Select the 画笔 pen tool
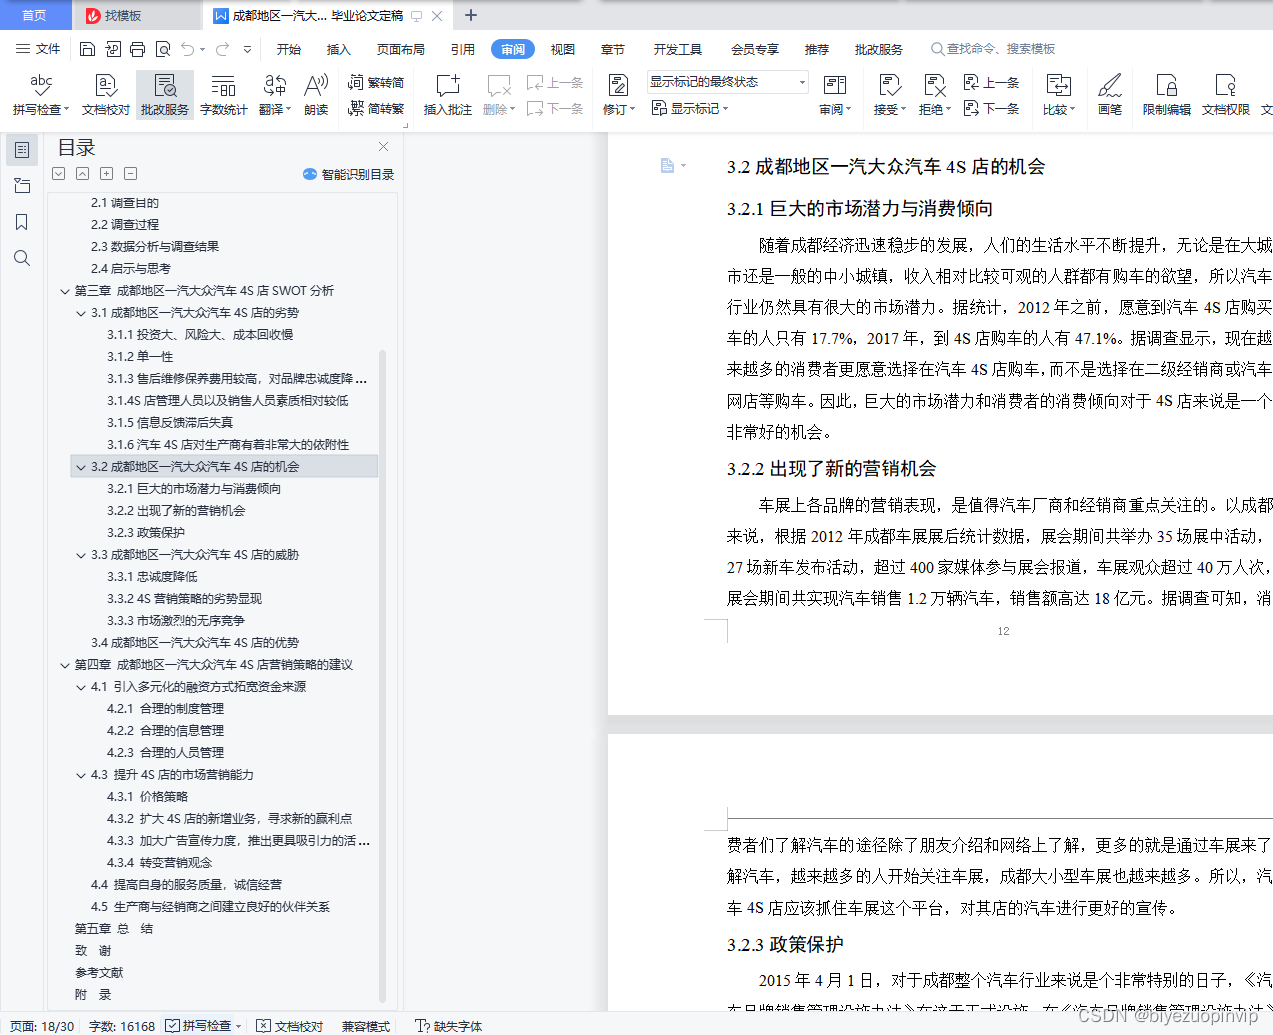This screenshot has width=1273, height=1035. click(1110, 96)
